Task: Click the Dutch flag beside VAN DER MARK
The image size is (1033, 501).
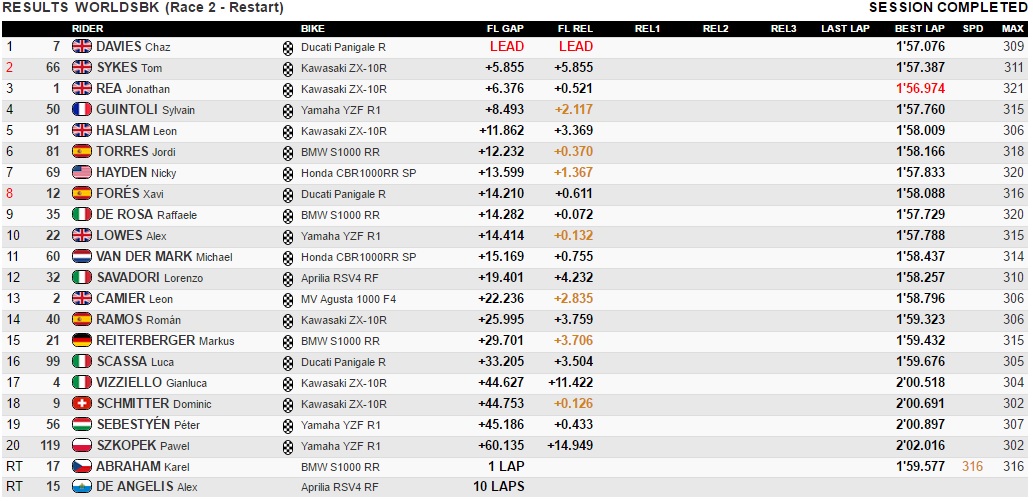Action: (82, 257)
